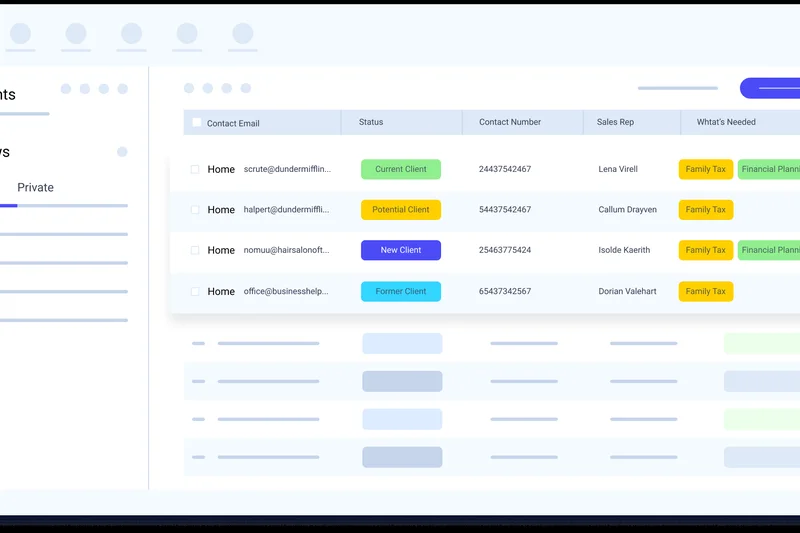Open the sales rep Lena Virell
This screenshot has height=533, width=800.
click(x=618, y=170)
